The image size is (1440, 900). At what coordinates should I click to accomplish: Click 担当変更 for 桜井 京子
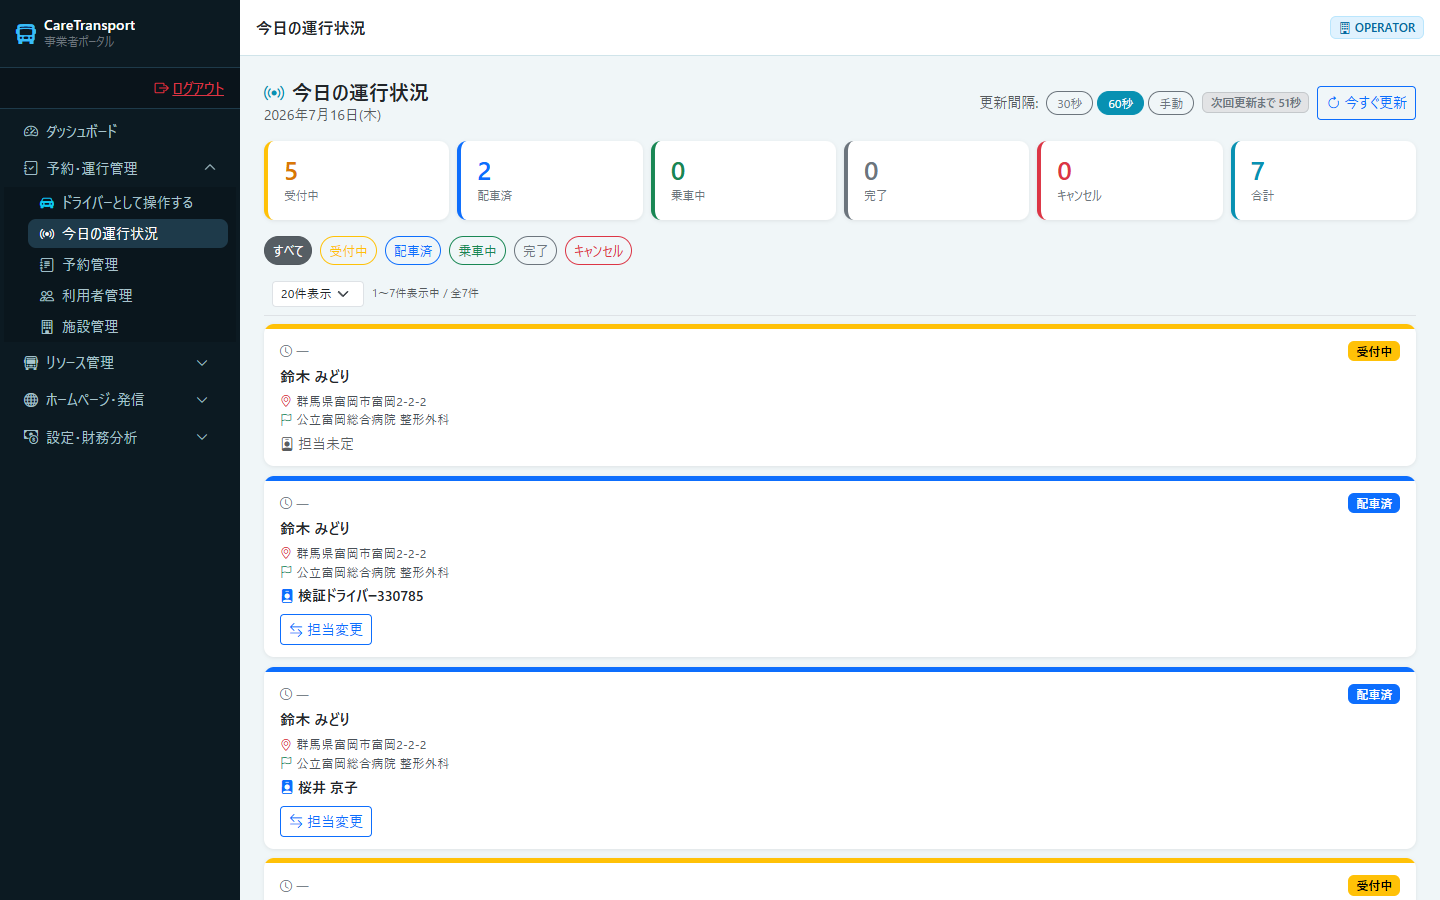coord(326,822)
